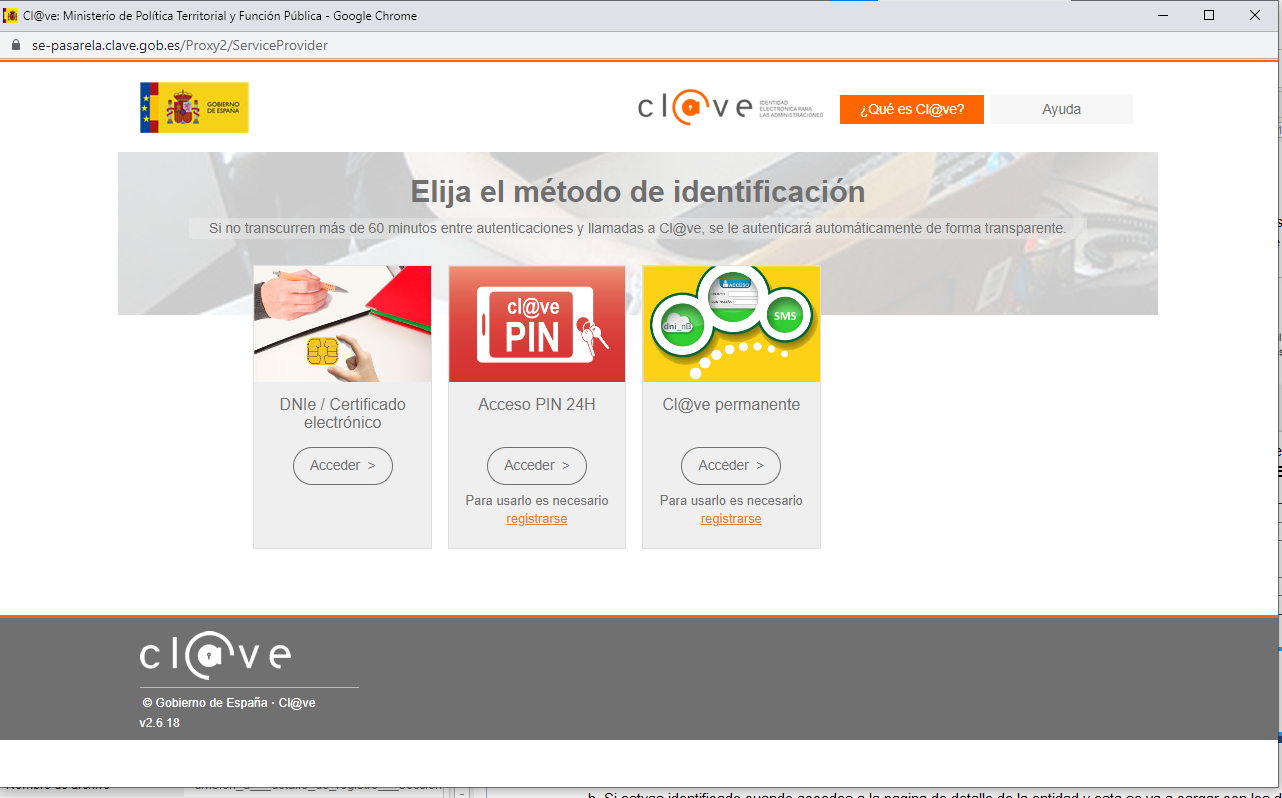Click the Acceso PIN 24H title
Screen dimensions: 1282x798
(537, 405)
